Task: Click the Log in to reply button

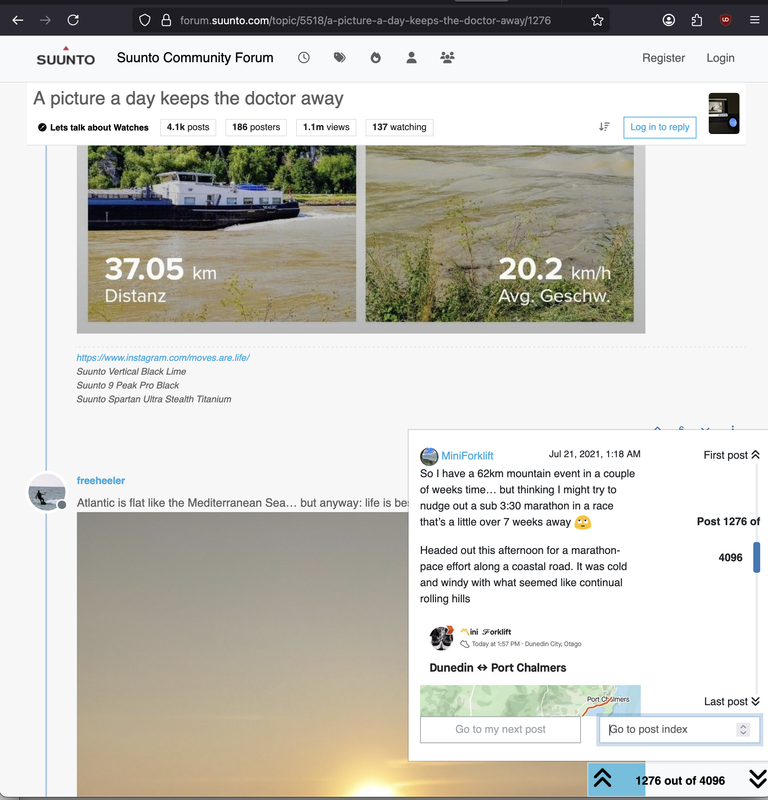Action: pyautogui.click(x=659, y=127)
